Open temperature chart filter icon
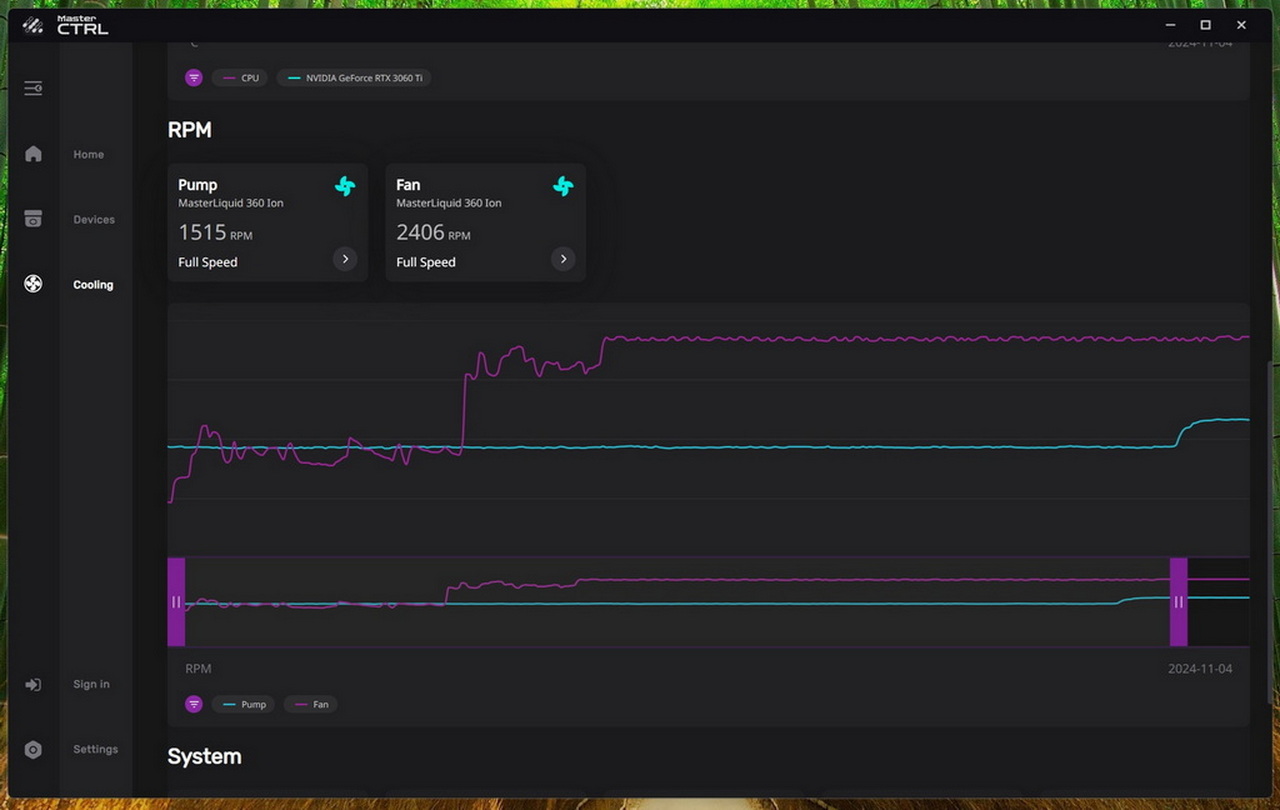 pyautogui.click(x=194, y=78)
